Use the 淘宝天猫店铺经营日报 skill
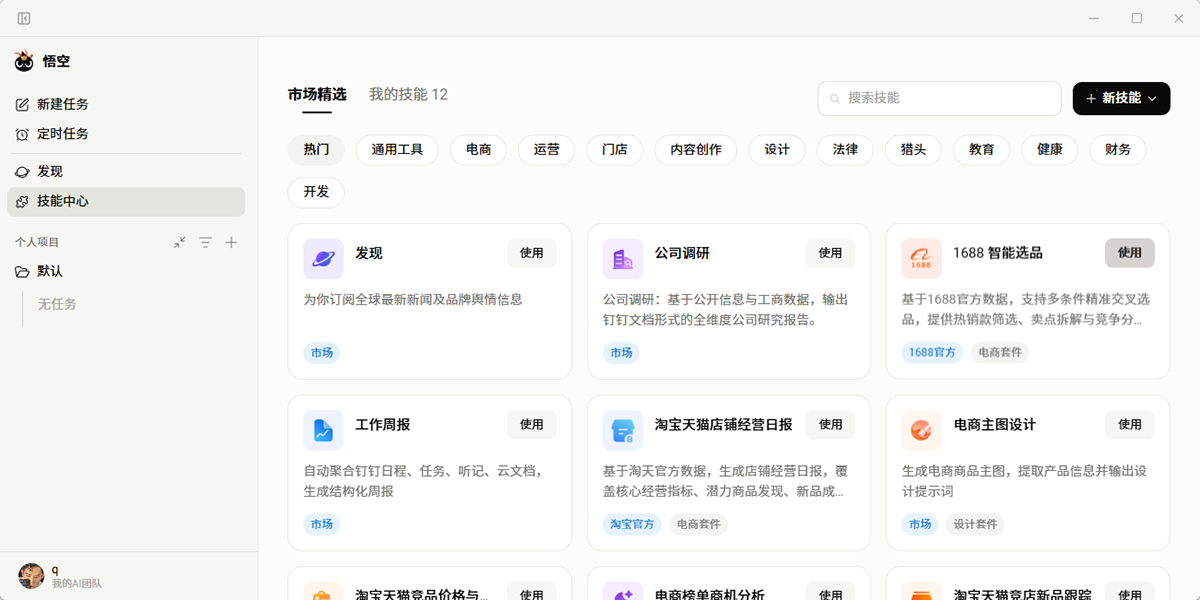The width and height of the screenshot is (1200, 600). 830,424
